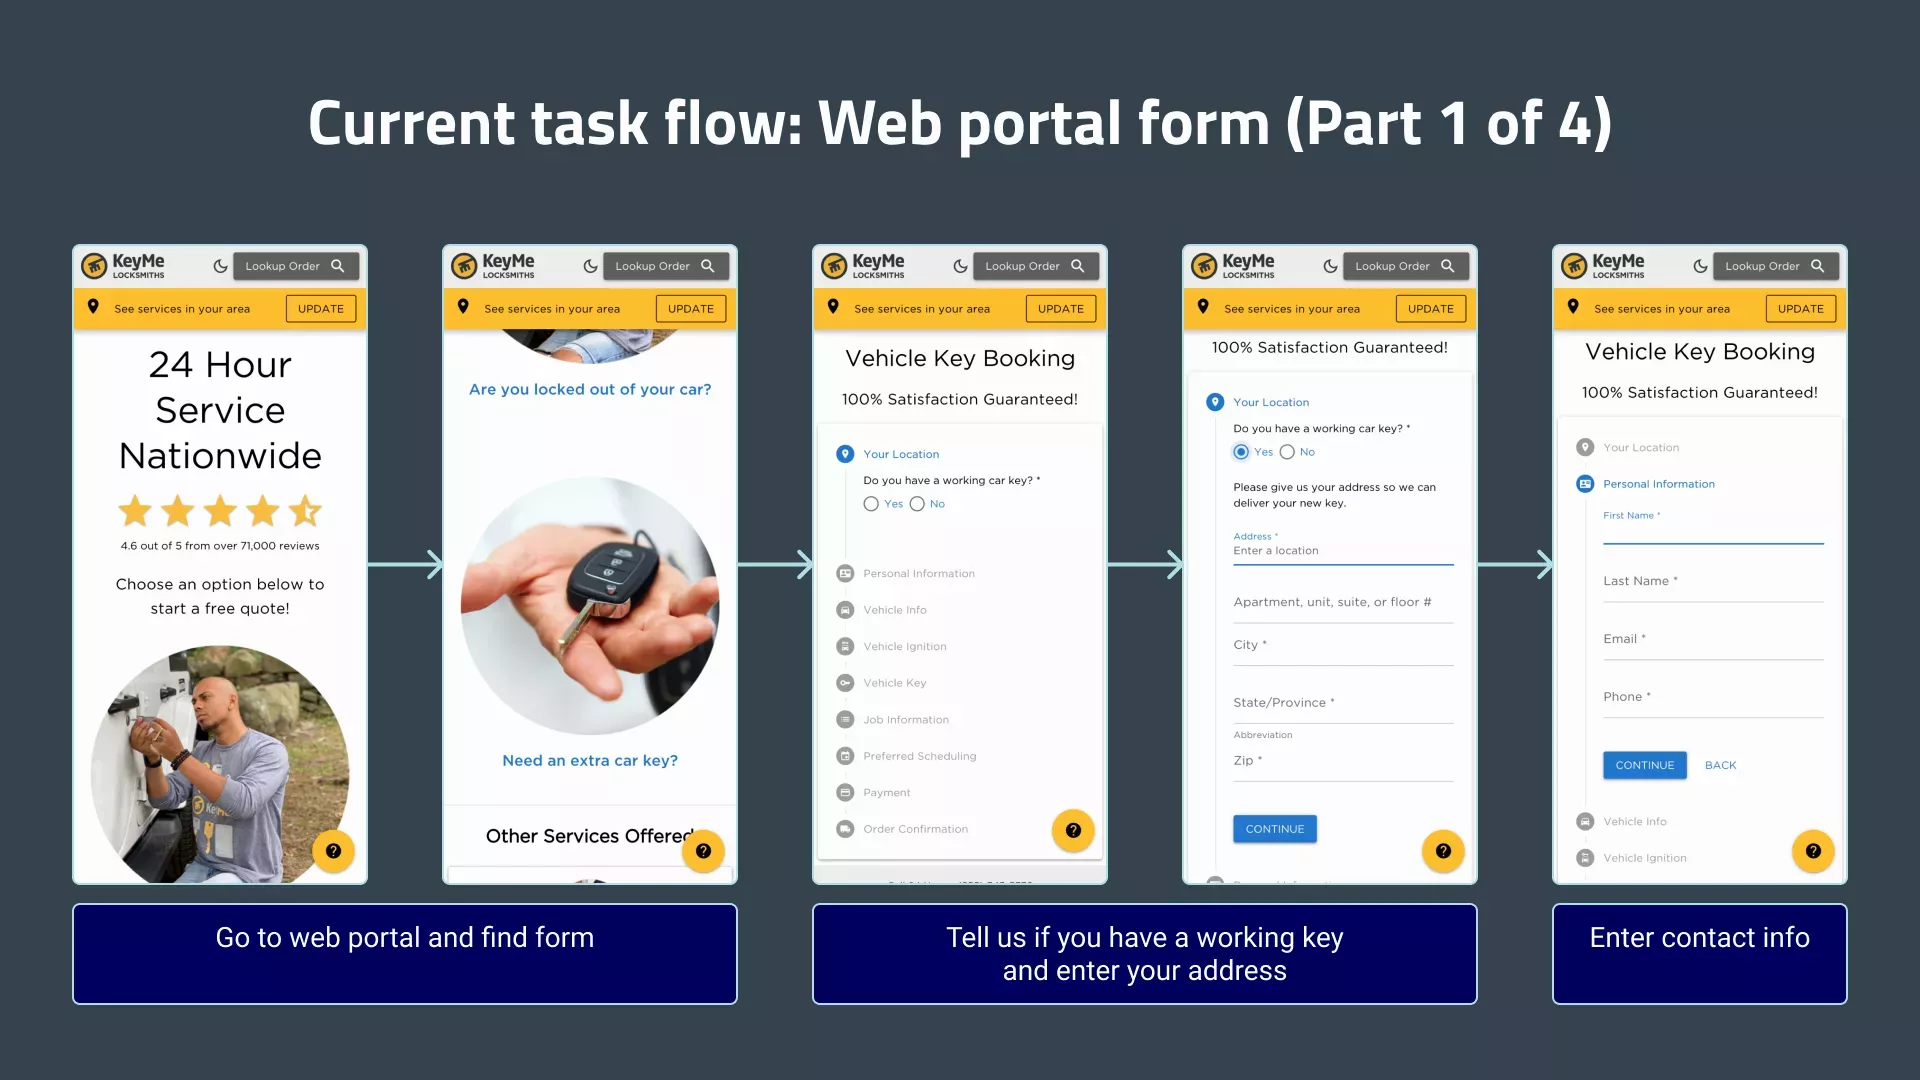Click the payment section icon in form
This screenshot has width=1920, height=1080.
pyautogui.click(x=844, y=793)
